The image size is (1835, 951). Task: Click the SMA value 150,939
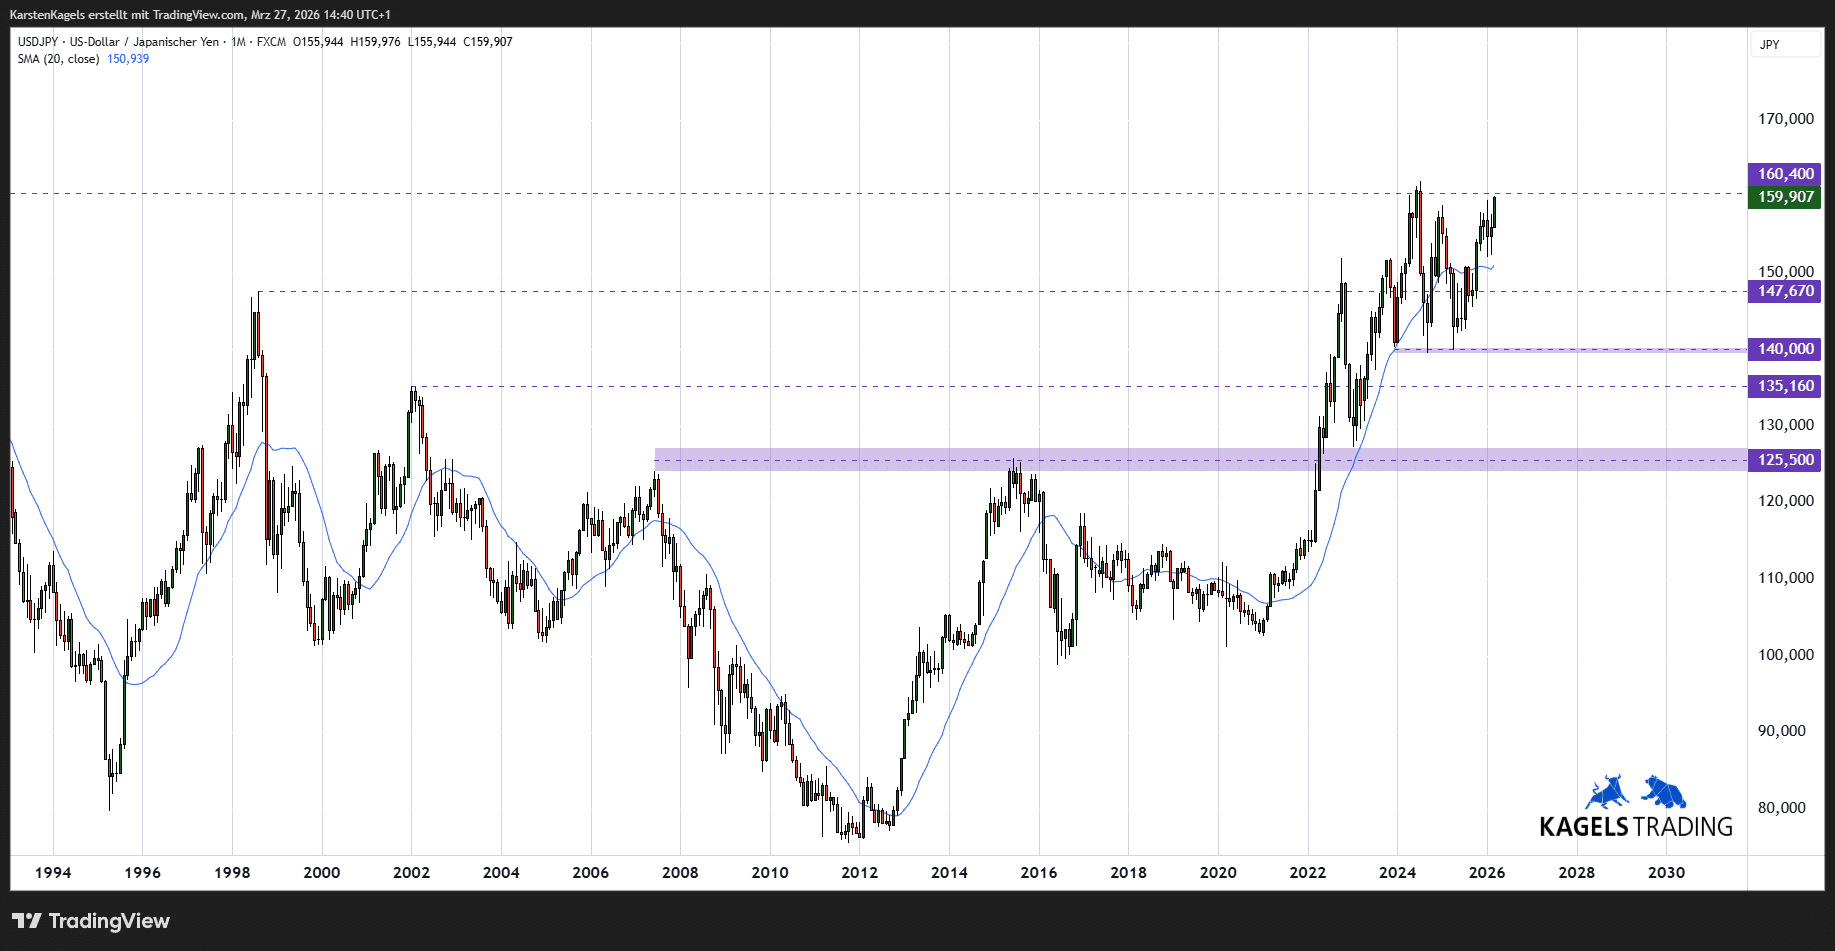click(128, 59)
